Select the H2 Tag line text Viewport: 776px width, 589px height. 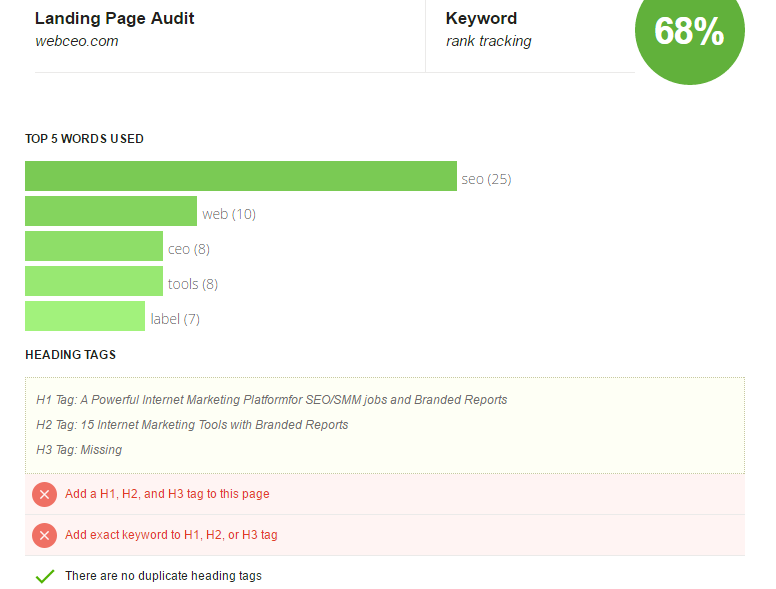pos(192,425)
